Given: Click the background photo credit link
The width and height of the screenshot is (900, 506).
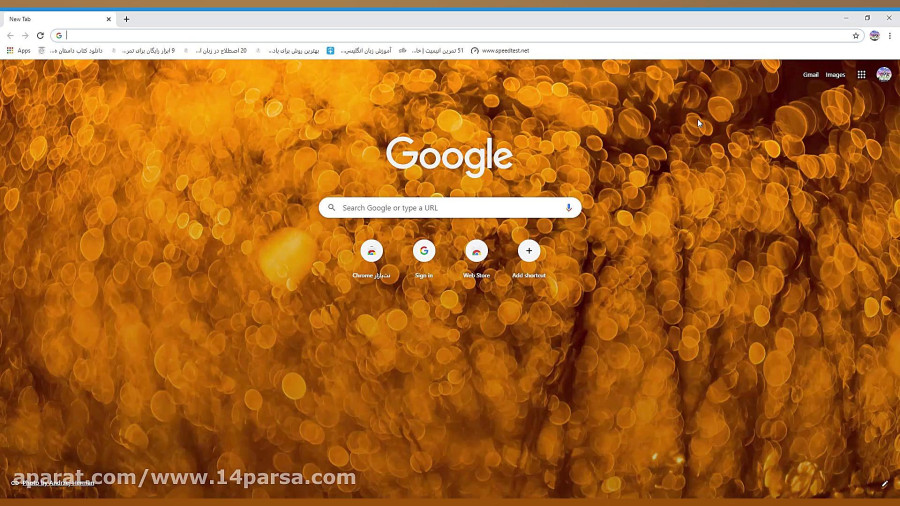Looking at the screenshot, I should tap(58, 483).
